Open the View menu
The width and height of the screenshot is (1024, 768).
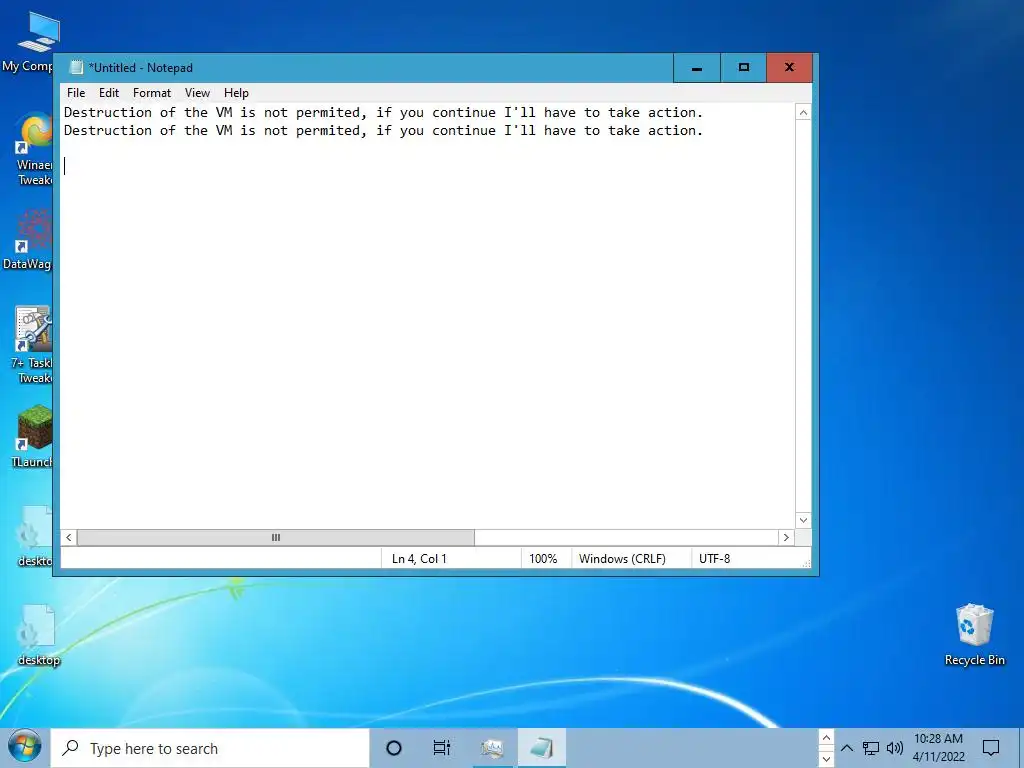point(197,93)
